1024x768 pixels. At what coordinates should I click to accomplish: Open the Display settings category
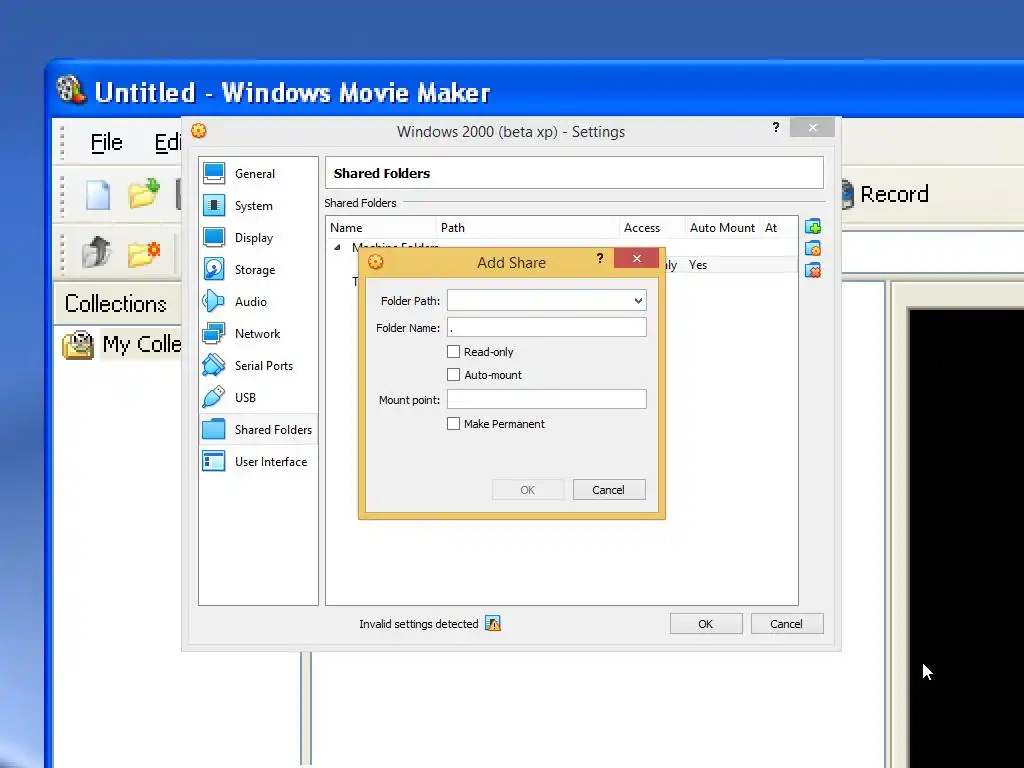258,238
